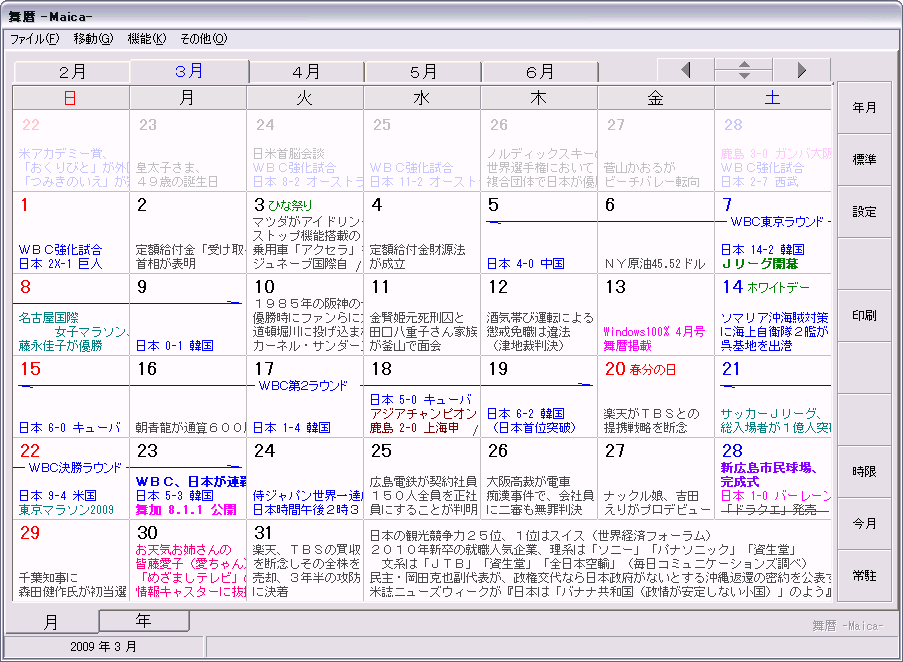Select the 月 view tab at bottom
This screenshot has height=662, width=903.
[x=51, y=622]
